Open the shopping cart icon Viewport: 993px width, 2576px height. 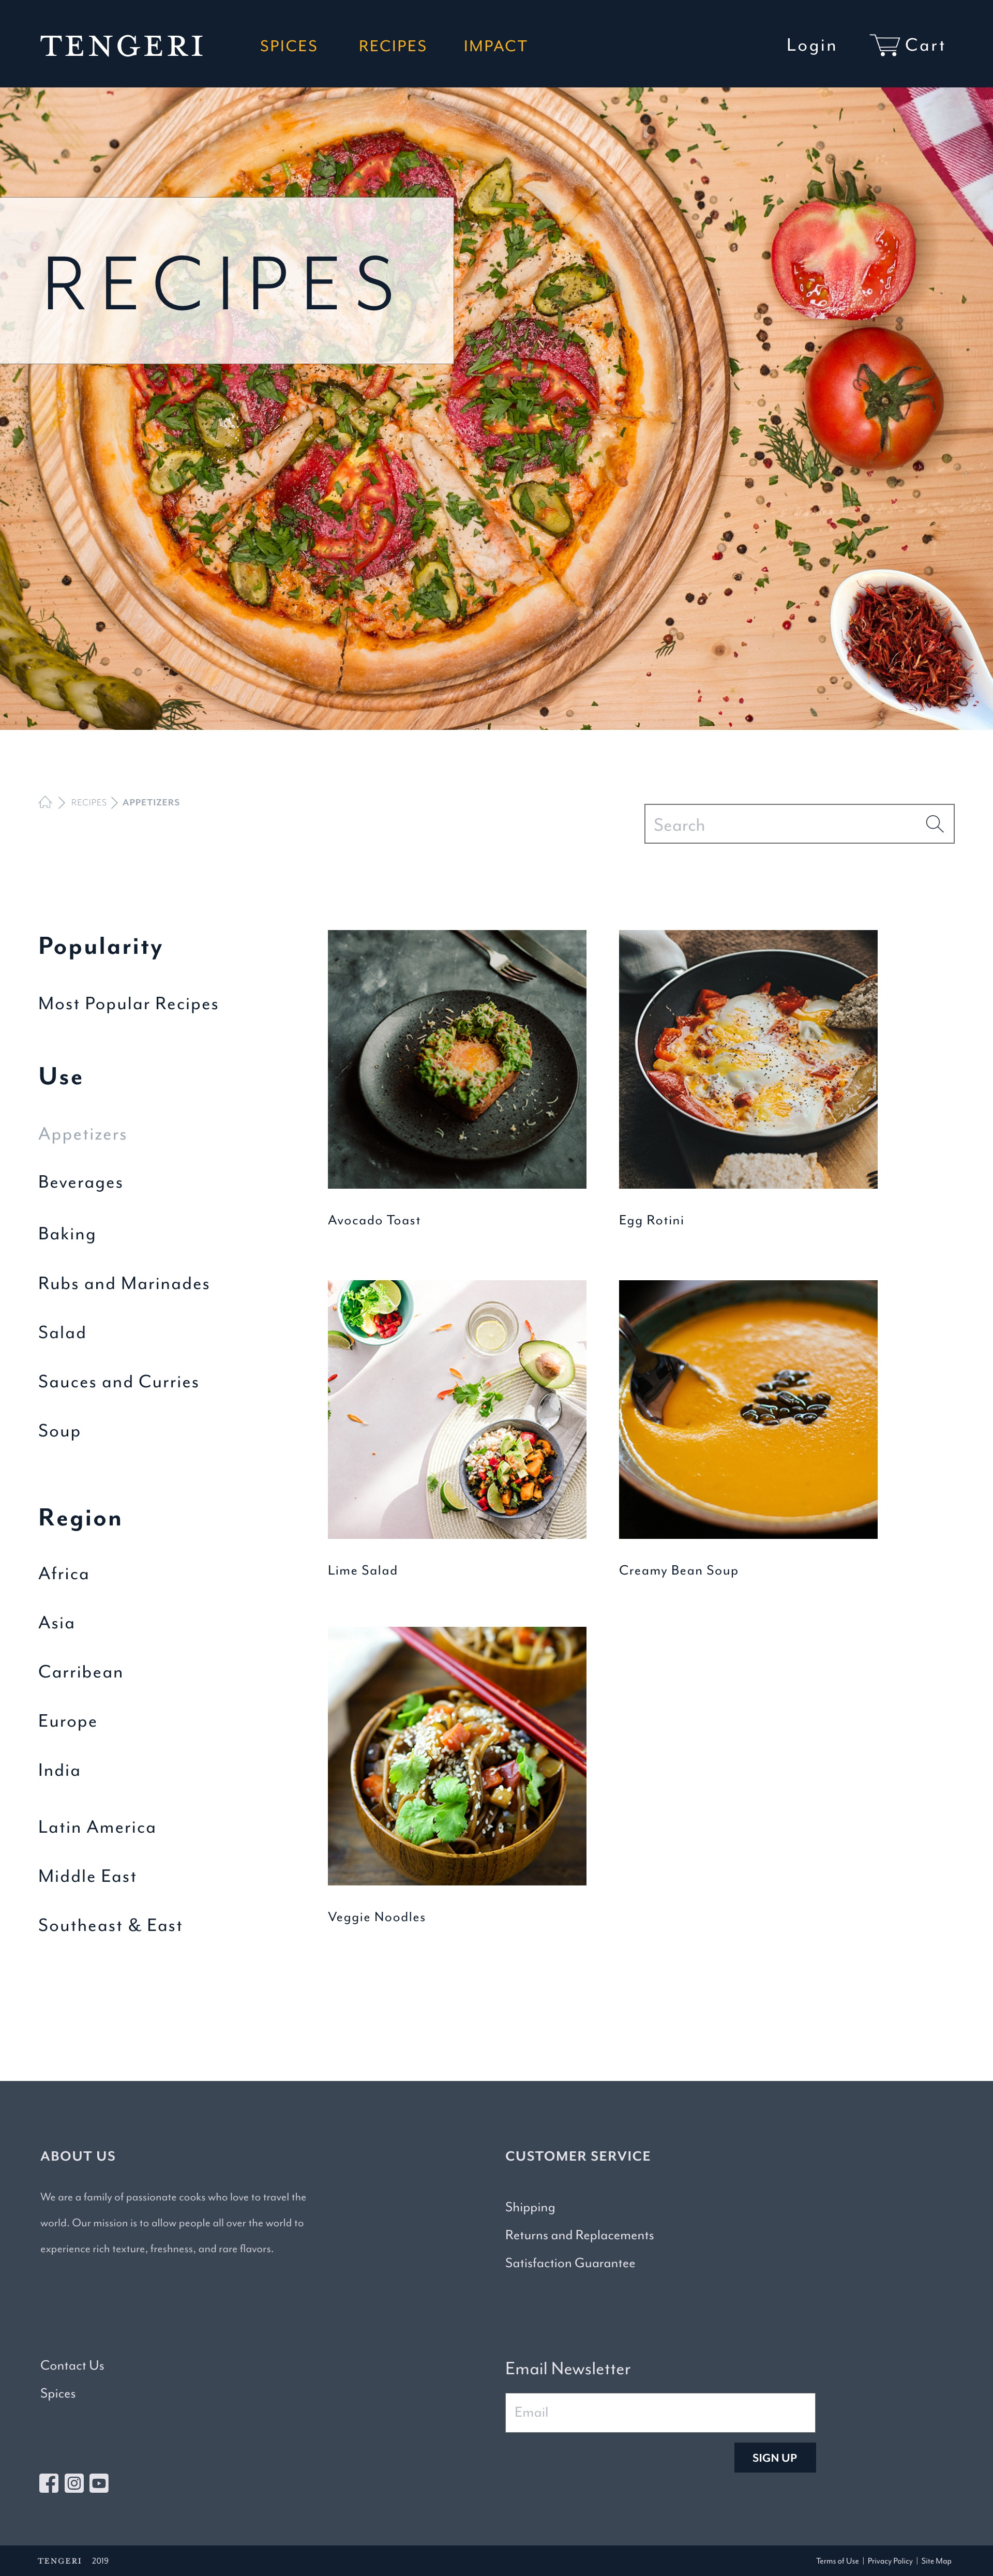click(x=884, y=45)
